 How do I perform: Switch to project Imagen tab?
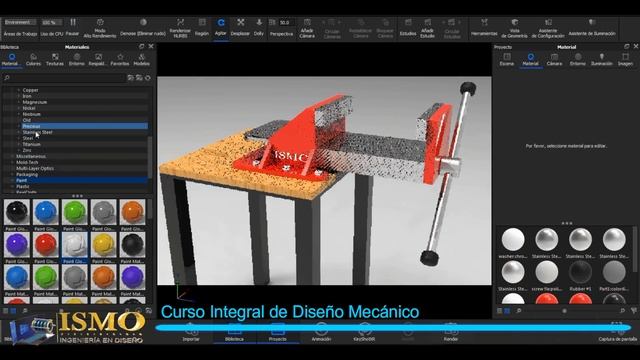click(625, 60)
